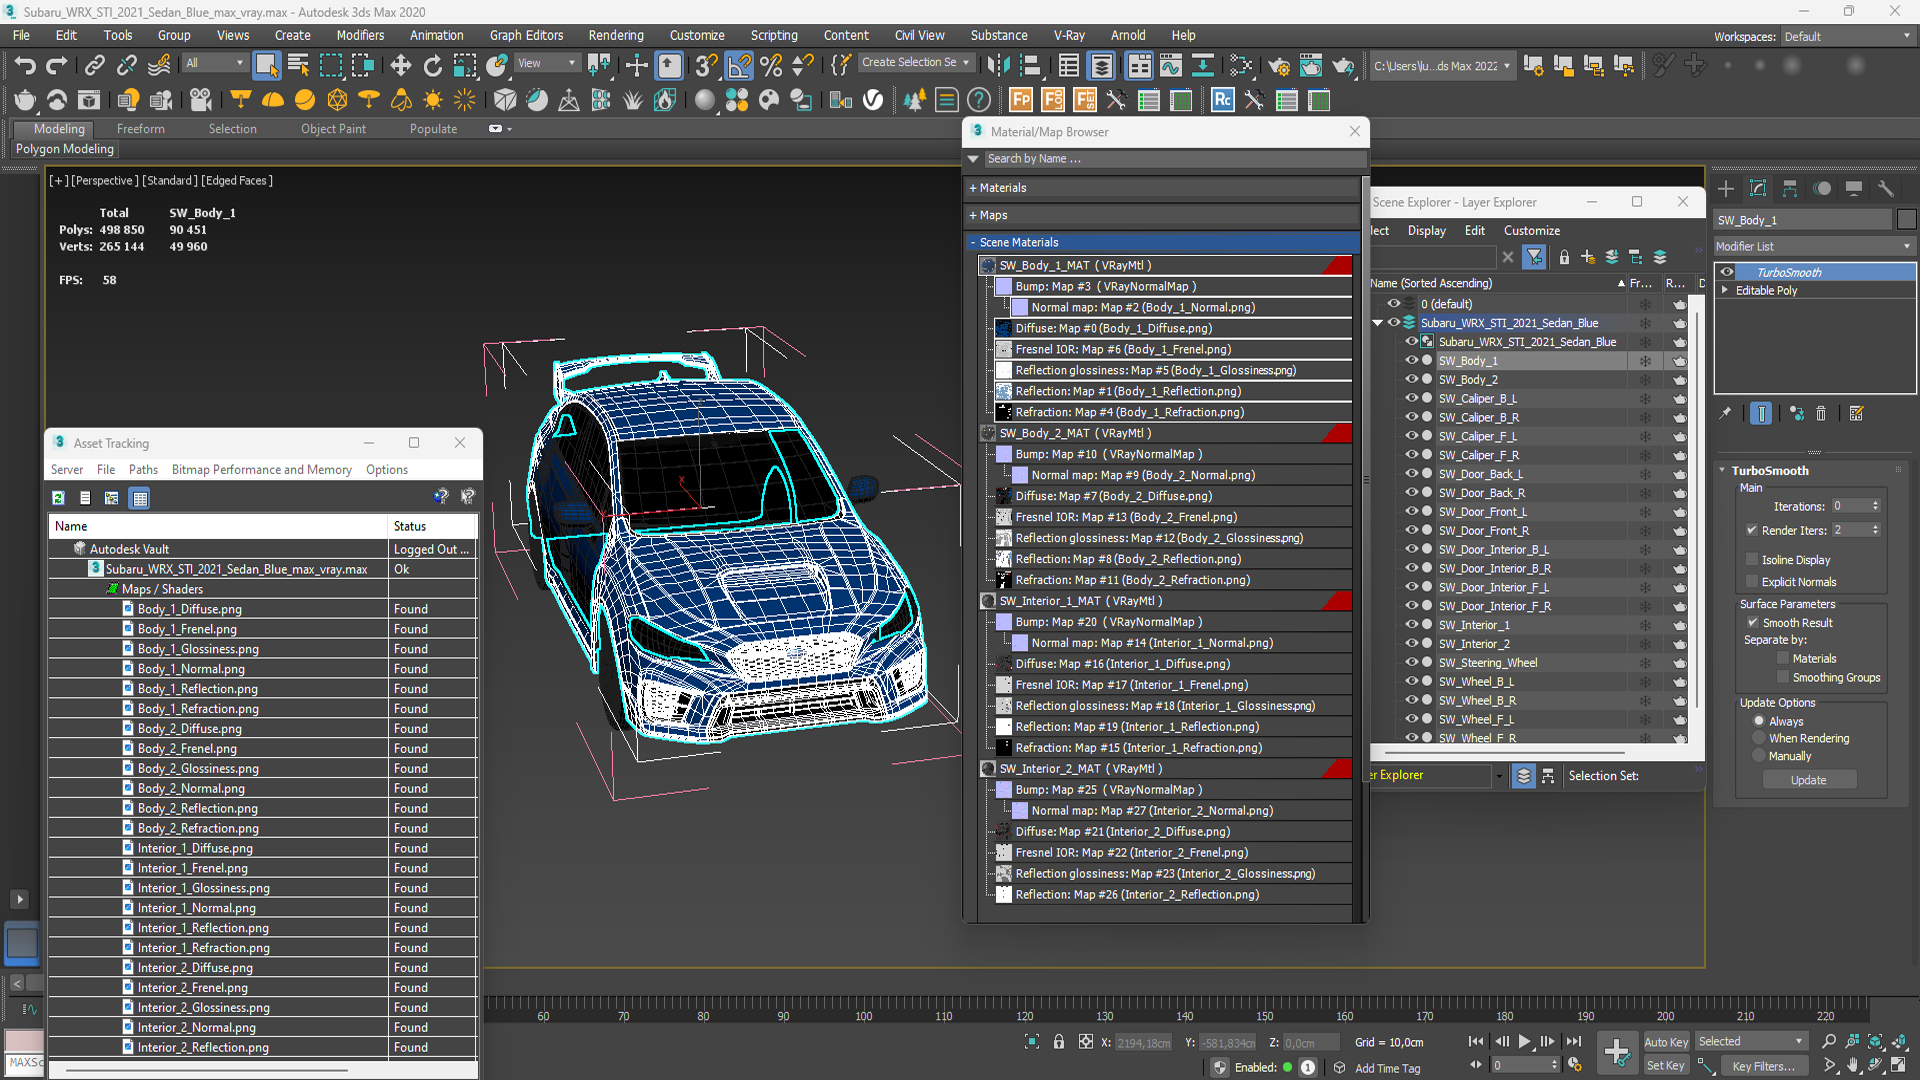Open Customize menu in Scene Explorer

1531,230
